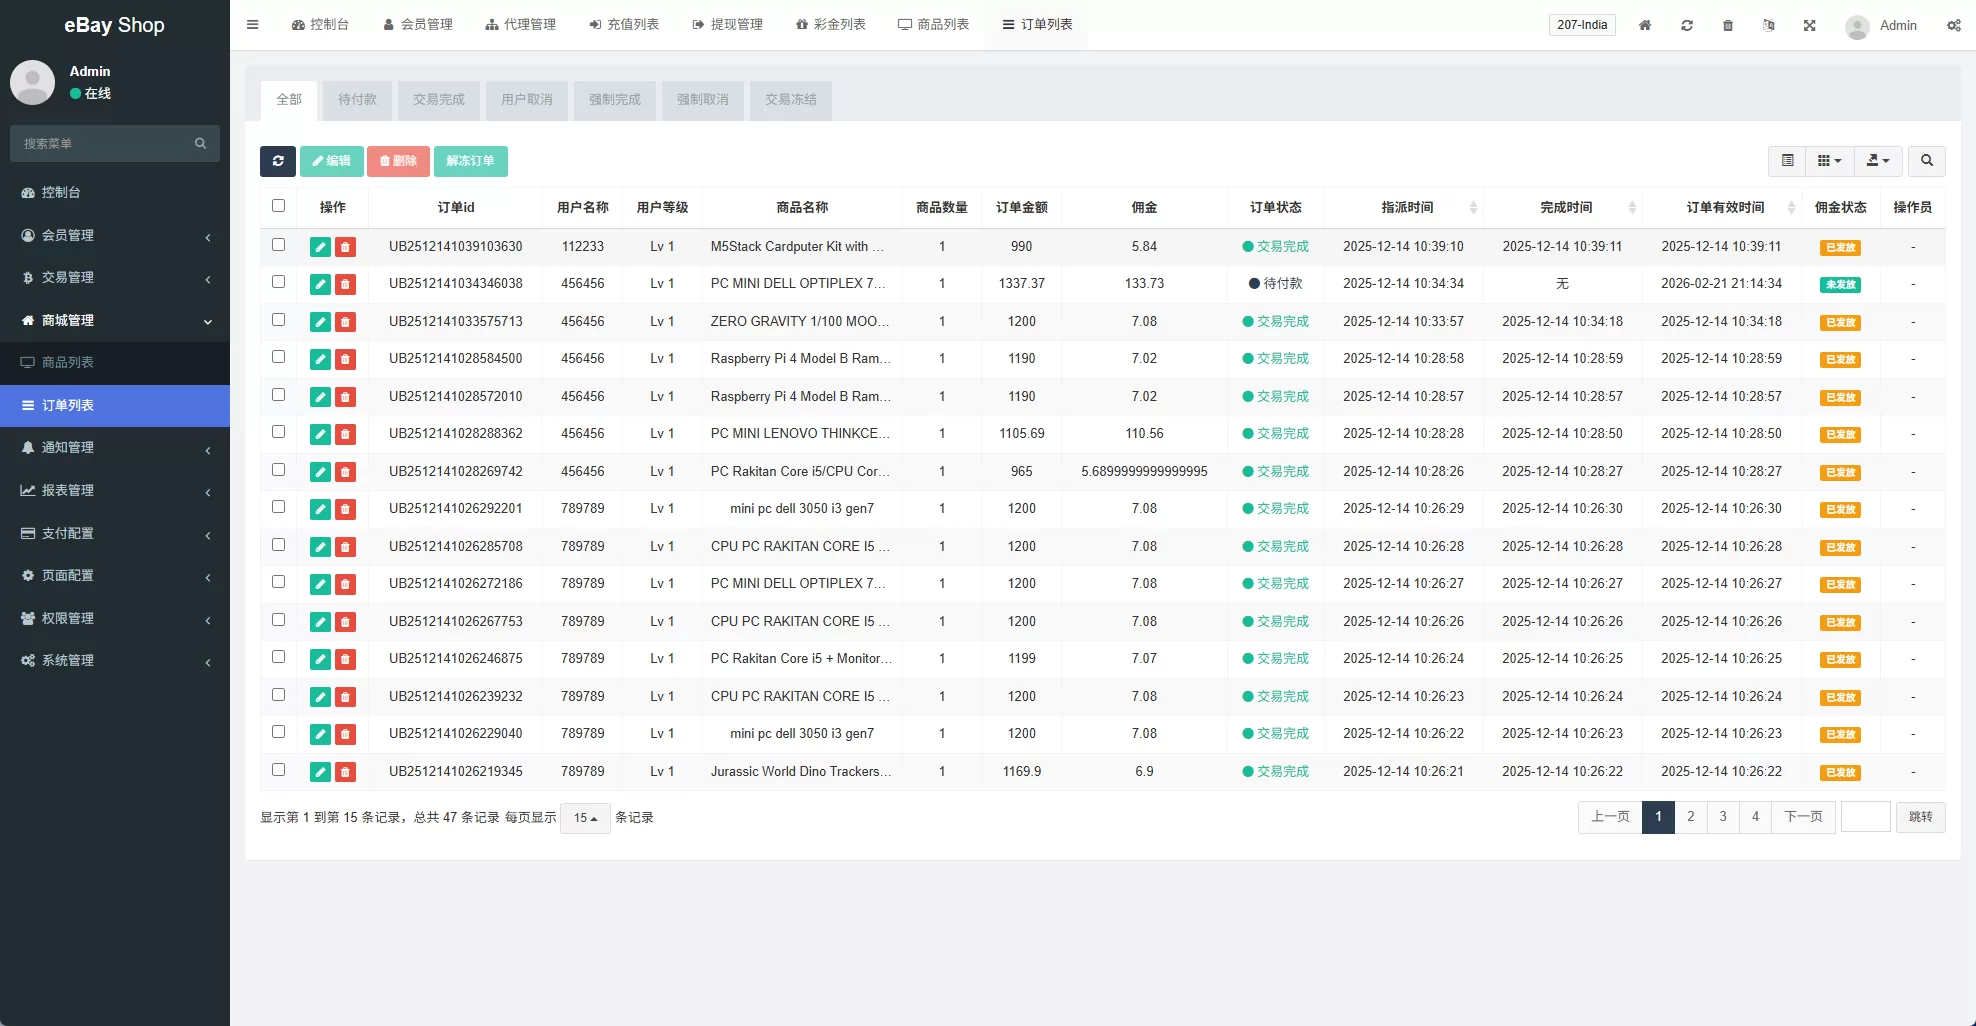The height and width of the screenshot is (1026, 1976).
Task: Refresh the order table with refresh icon
Action: 278,161
